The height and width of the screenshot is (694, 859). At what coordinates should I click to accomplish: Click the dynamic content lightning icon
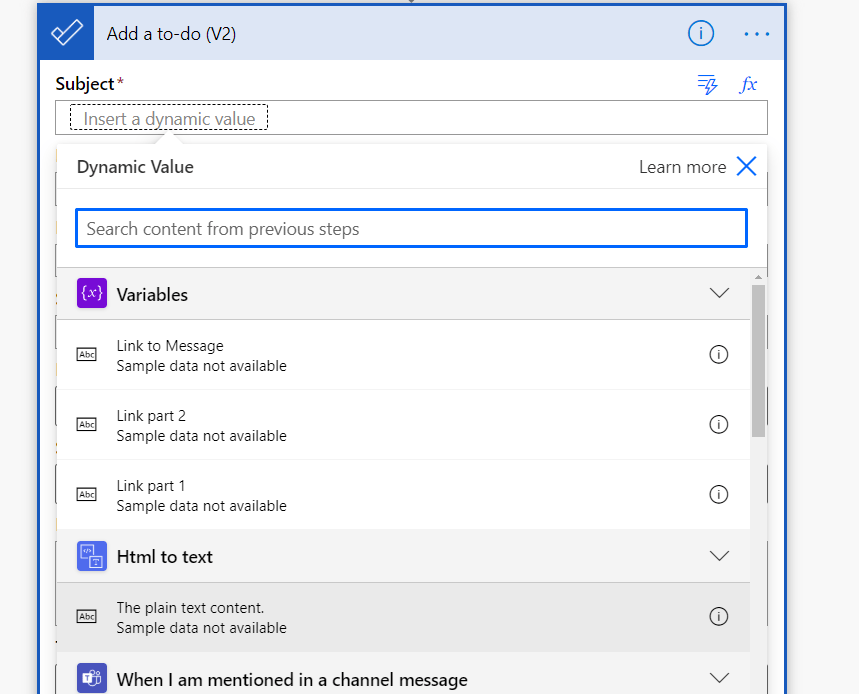click(x=707, y=85)
